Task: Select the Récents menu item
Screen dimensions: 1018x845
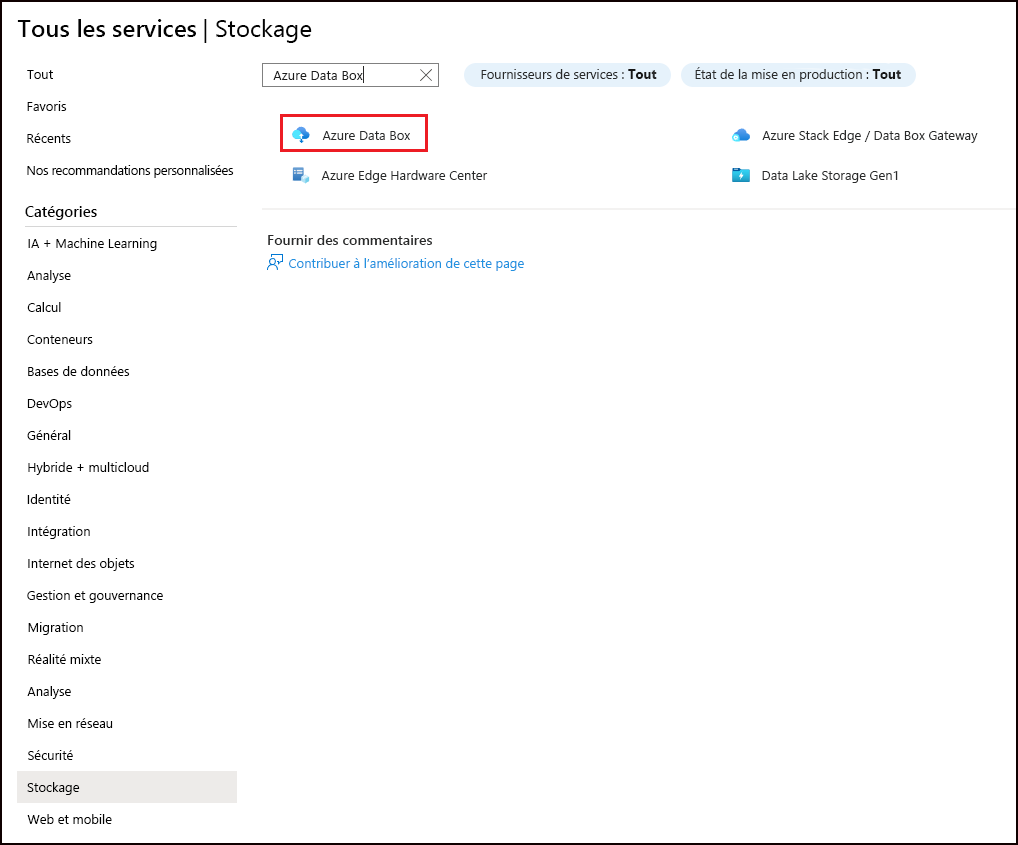Action: pos(49,138)
